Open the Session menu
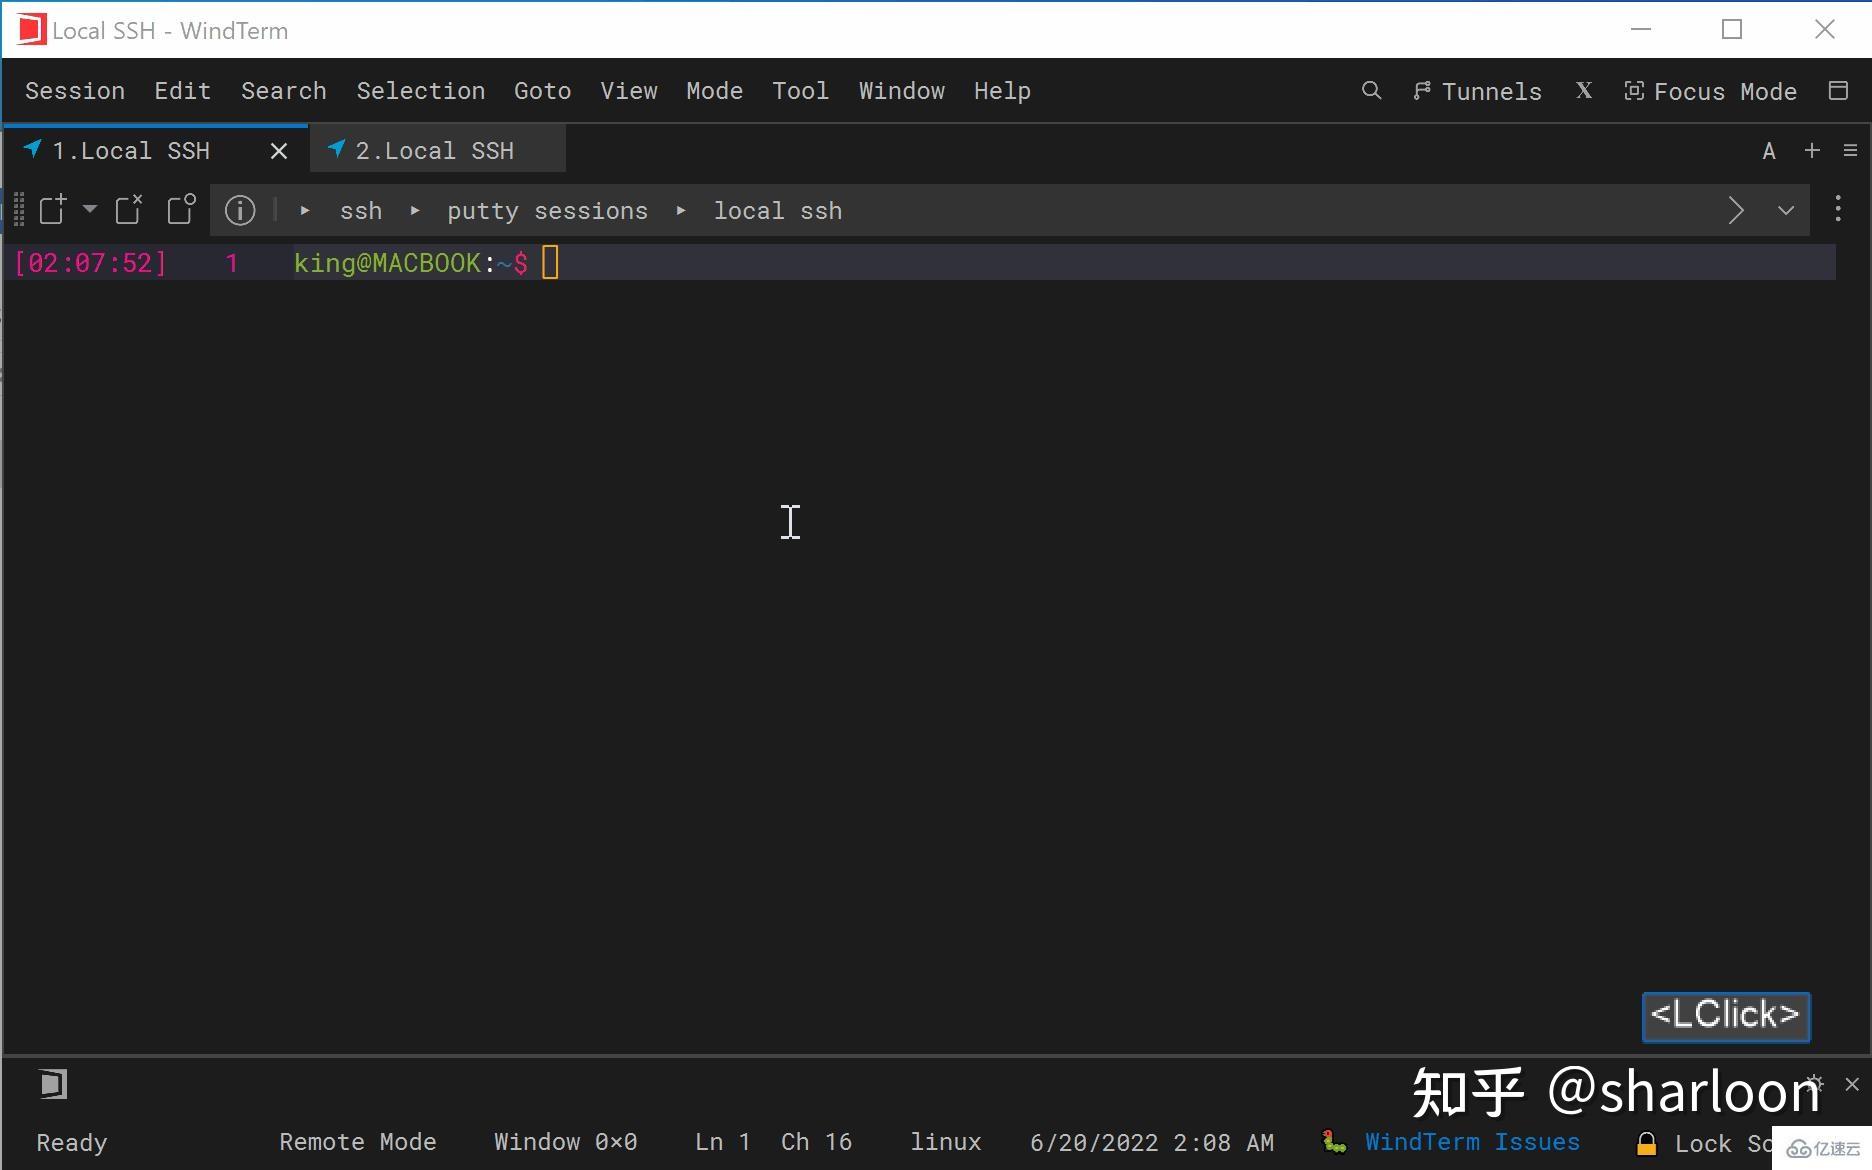Viewport: 1872px width, 1170px height. coord(74,90)
